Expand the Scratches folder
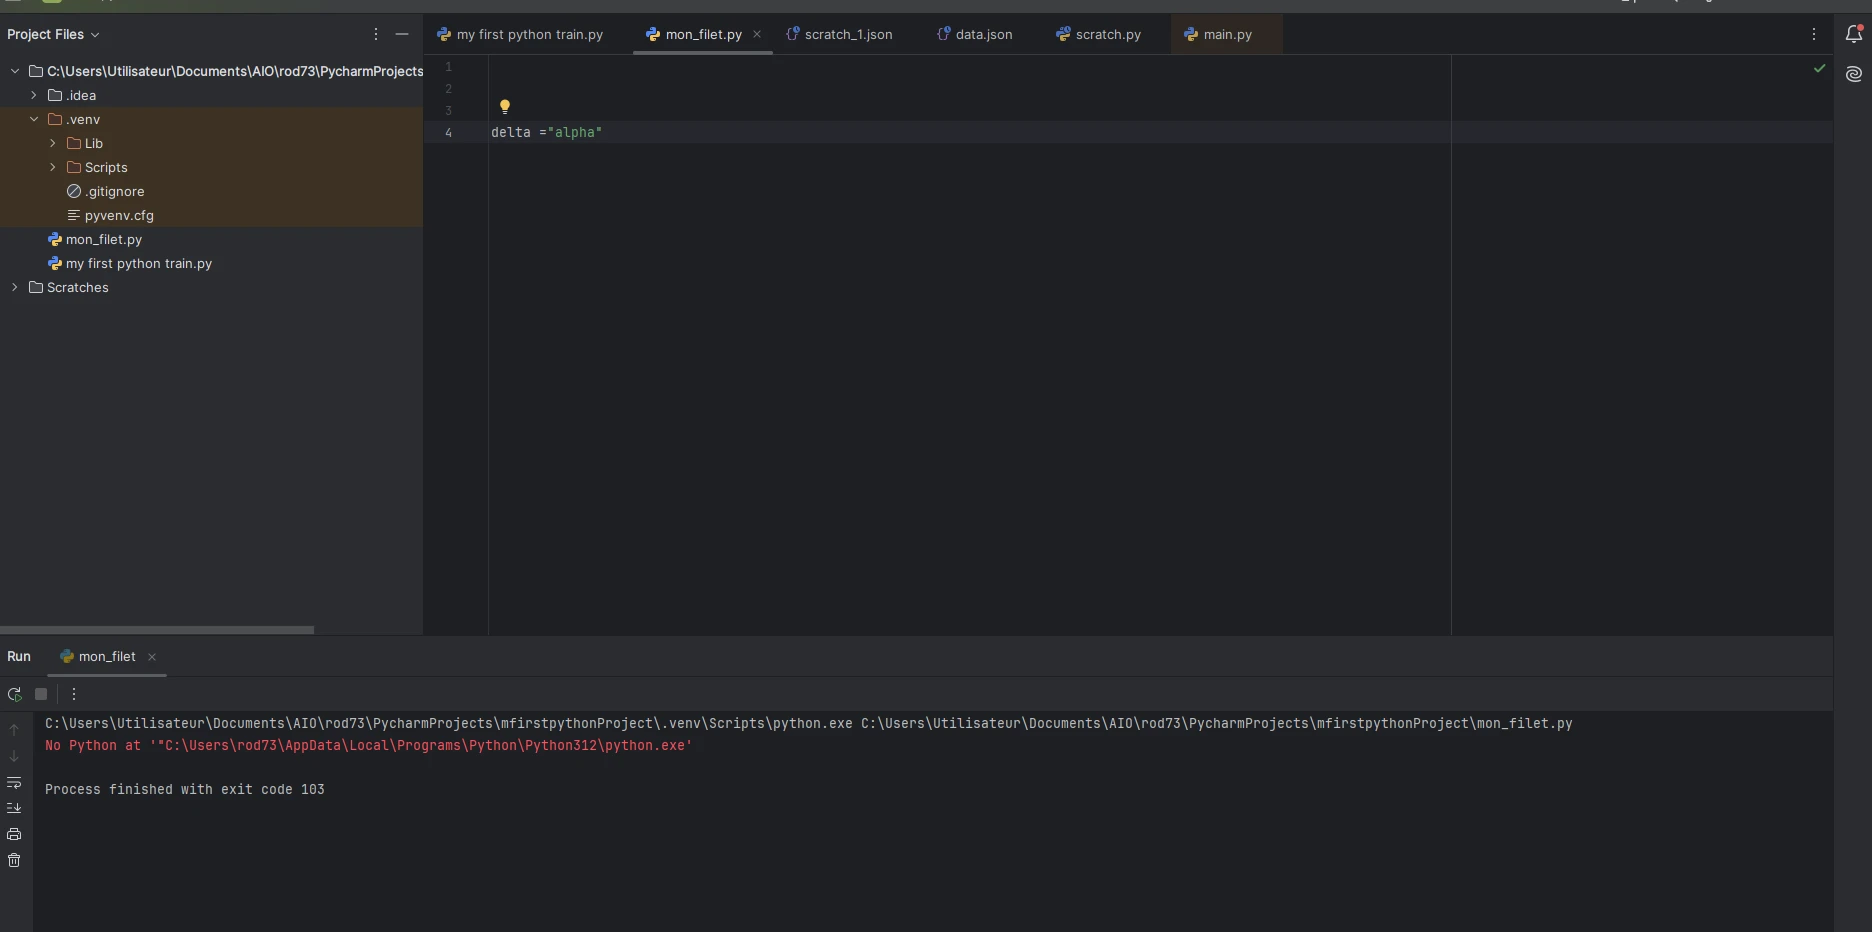This screenshot has width=1872, height=932. pos(15,287)
